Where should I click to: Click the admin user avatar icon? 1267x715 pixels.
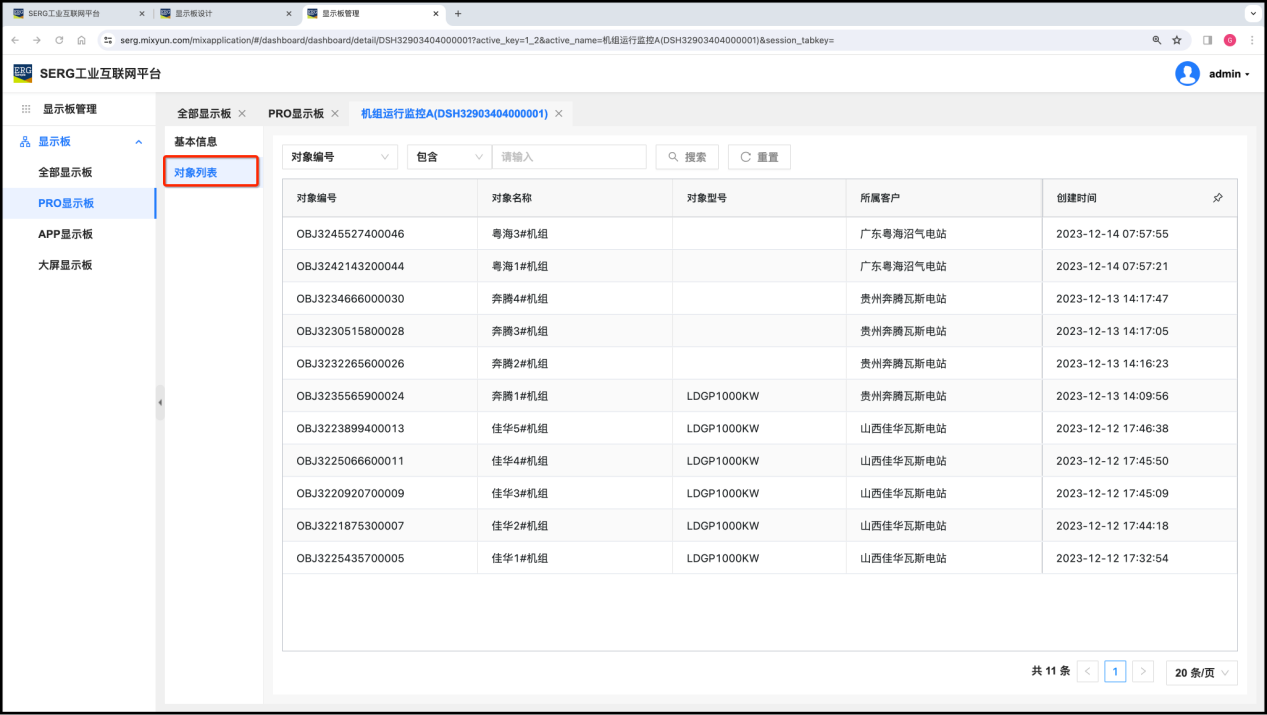click(x=1187, y=74)
